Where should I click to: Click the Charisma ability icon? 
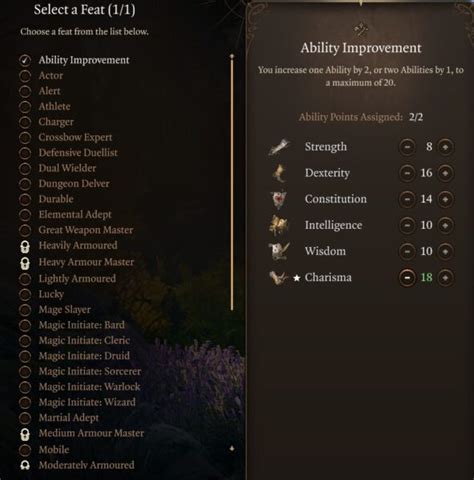279,277
